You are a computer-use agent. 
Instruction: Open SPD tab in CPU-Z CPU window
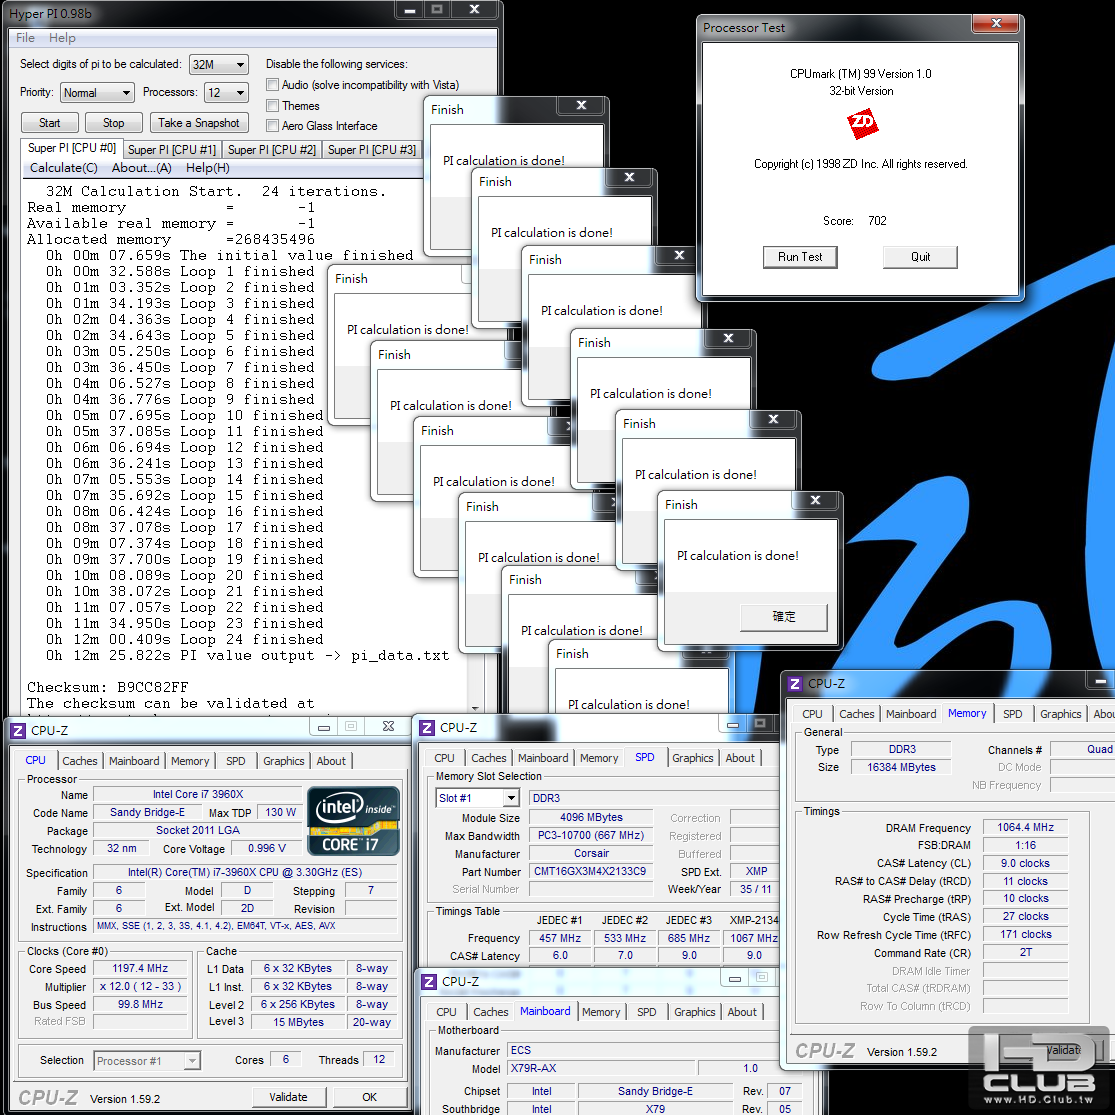pyautogui.click(x=235, y=761)
